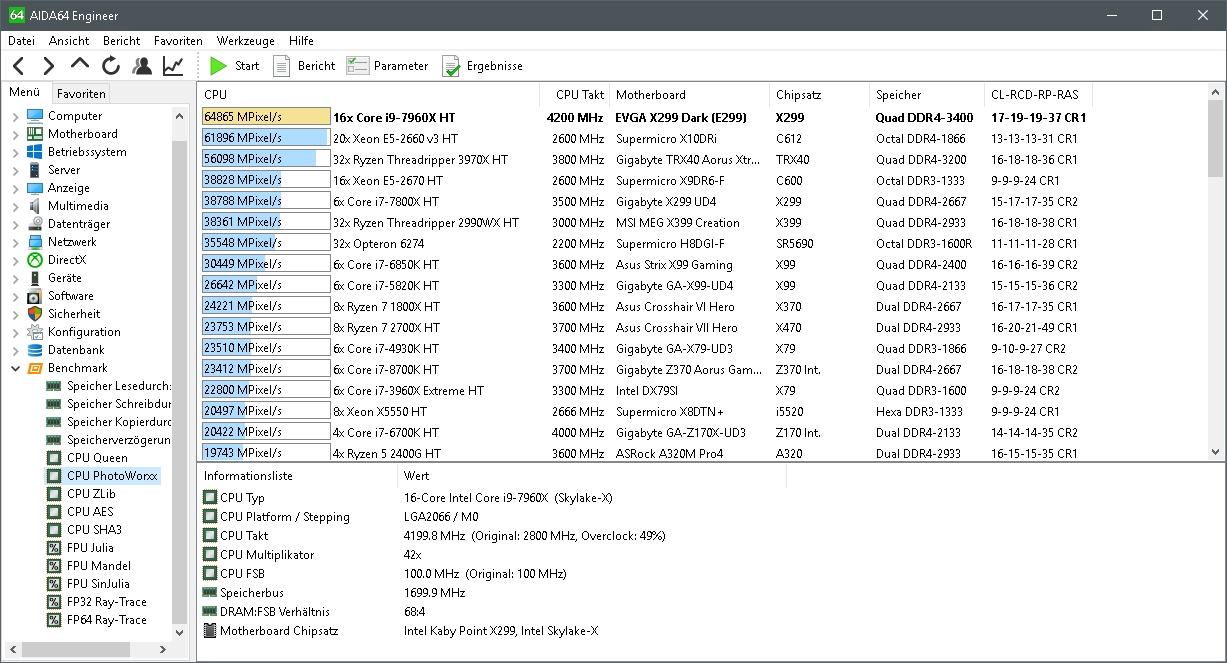Open the line graph toolbar icon
1227x663 pixels.
173,66
